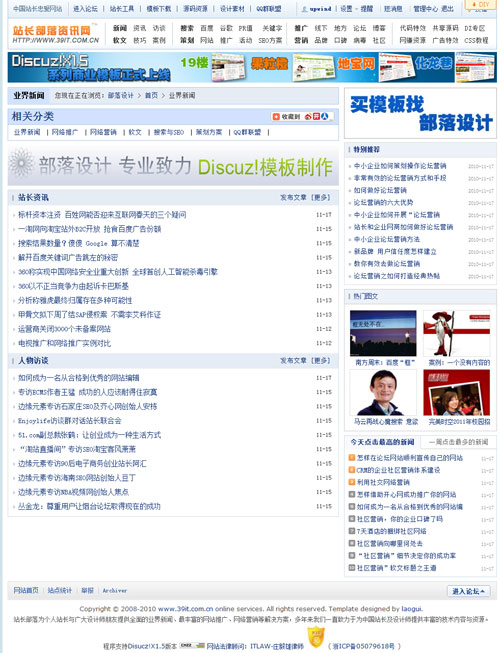Click 新闻 in header navigation
The width and height of the screenshot is (500, 653).
[x=119, y=28]
